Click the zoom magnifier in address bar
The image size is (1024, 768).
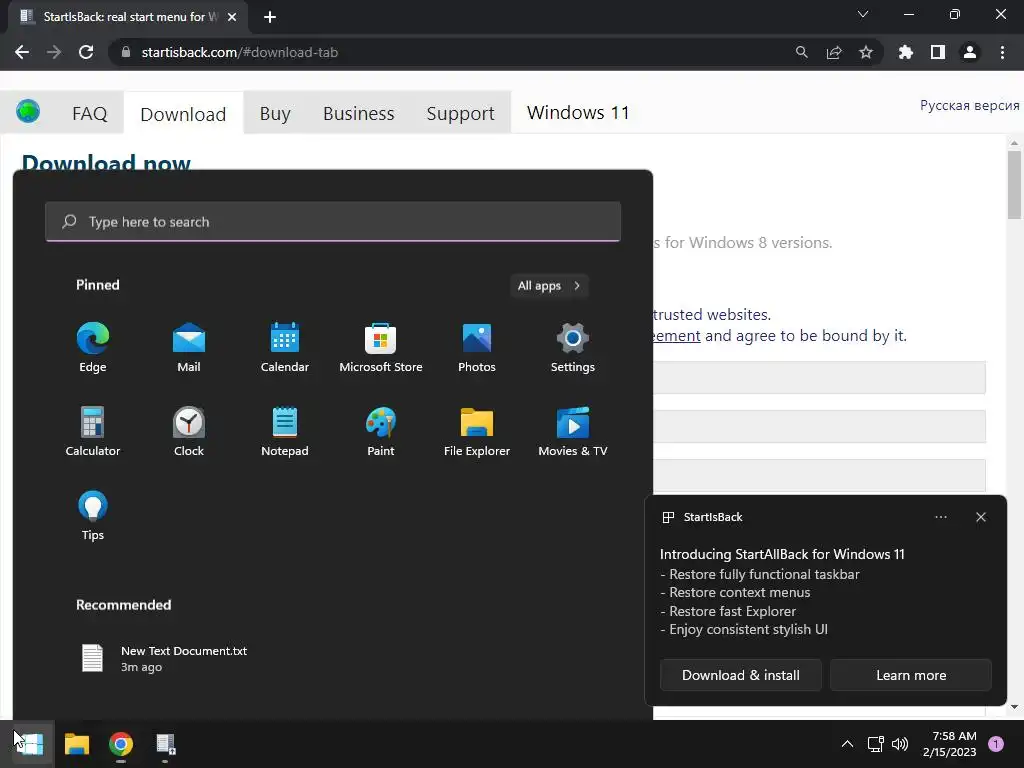point(802,52)
